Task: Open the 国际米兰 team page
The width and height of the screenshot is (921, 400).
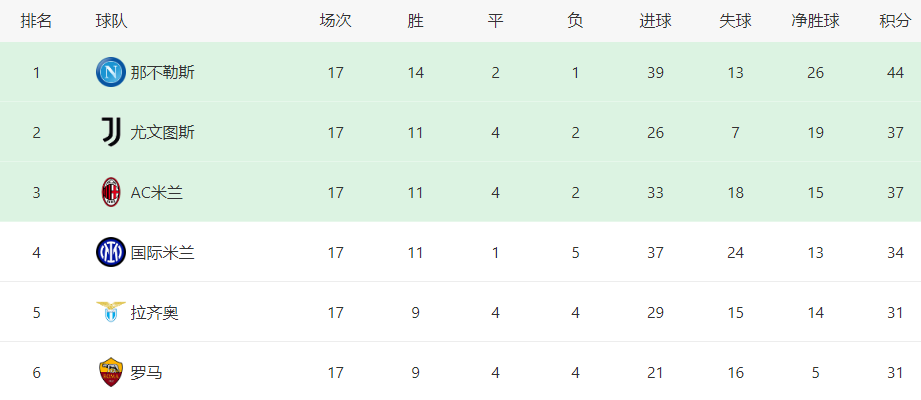Action: pos(162,253)
